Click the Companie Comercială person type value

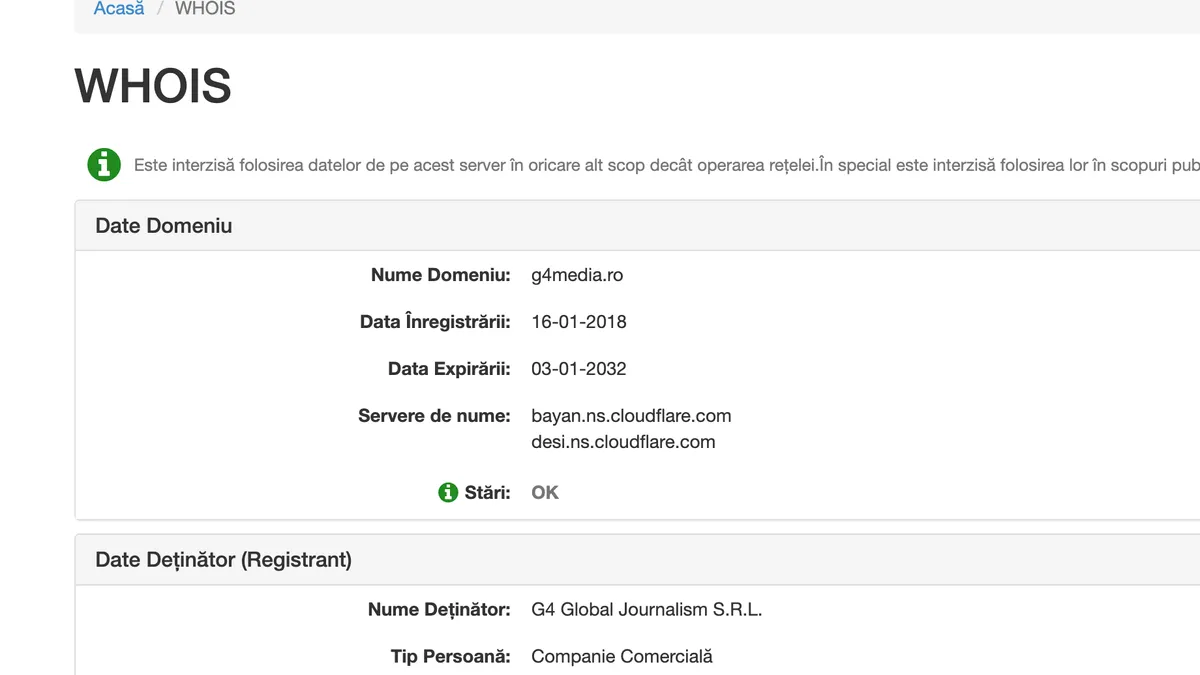tap(622, 657)
